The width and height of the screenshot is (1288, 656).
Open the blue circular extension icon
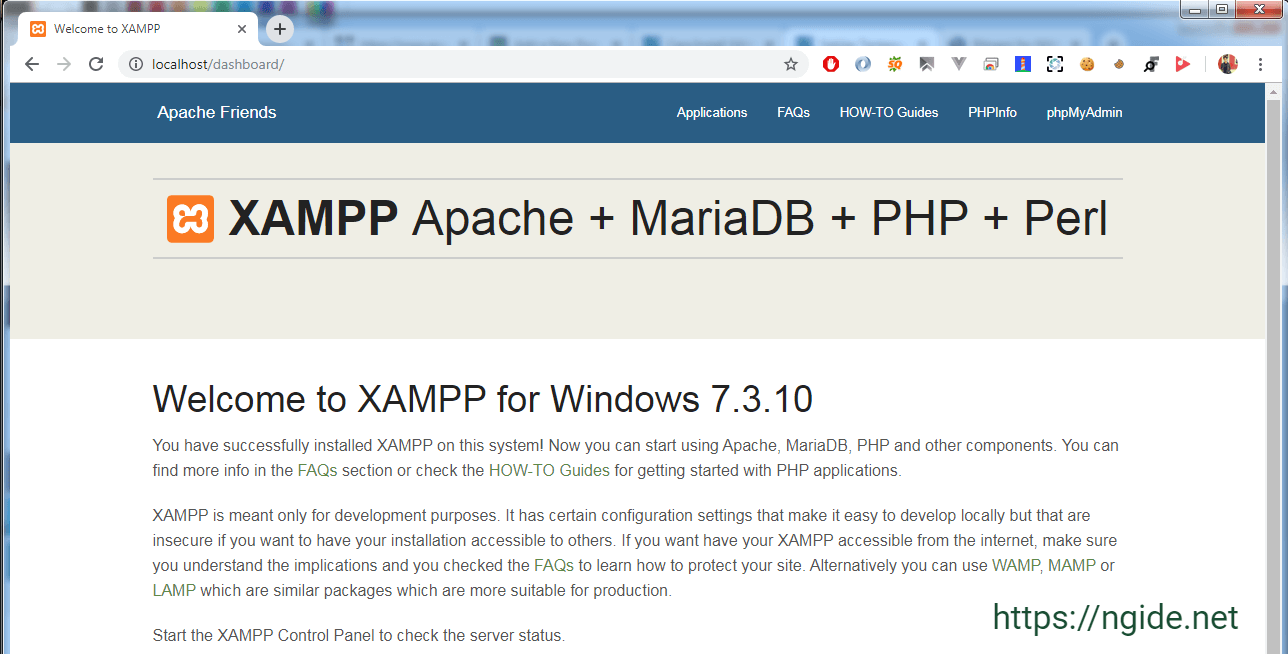(862, 64)
